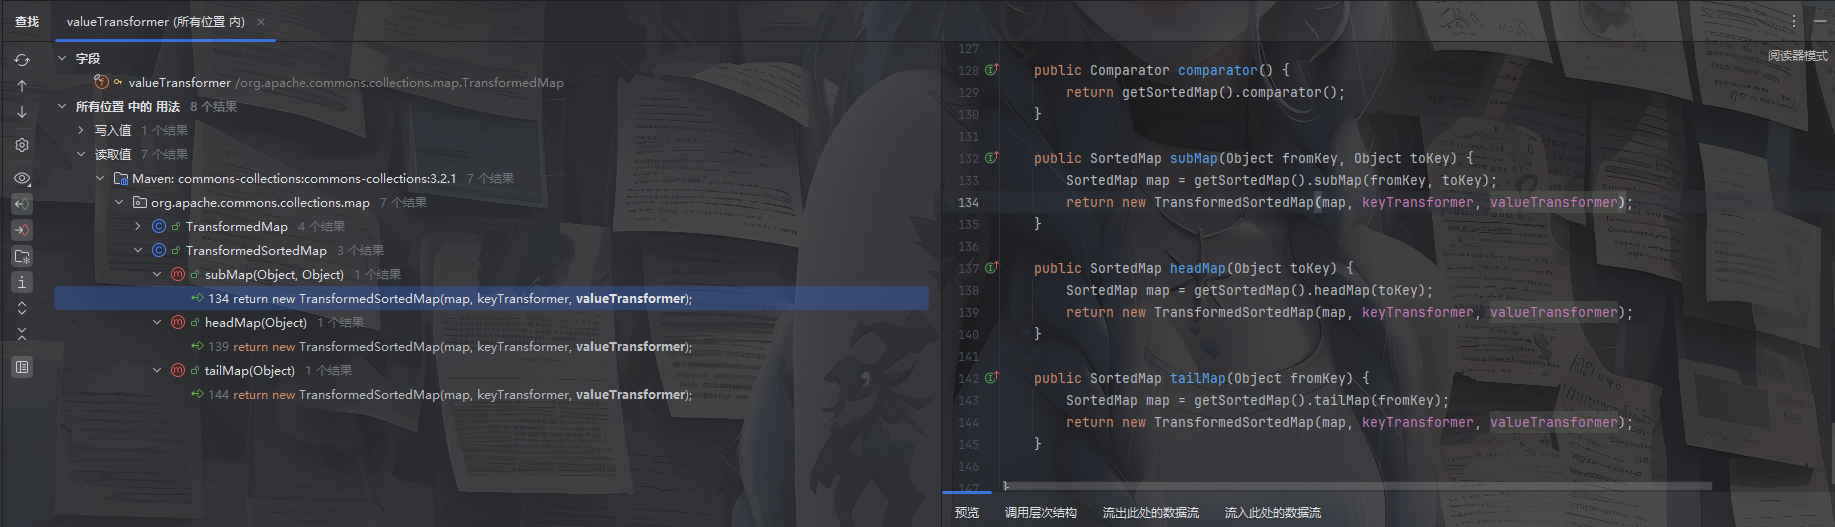
Task: Open find usages settings gear
Action: (22, 145)
